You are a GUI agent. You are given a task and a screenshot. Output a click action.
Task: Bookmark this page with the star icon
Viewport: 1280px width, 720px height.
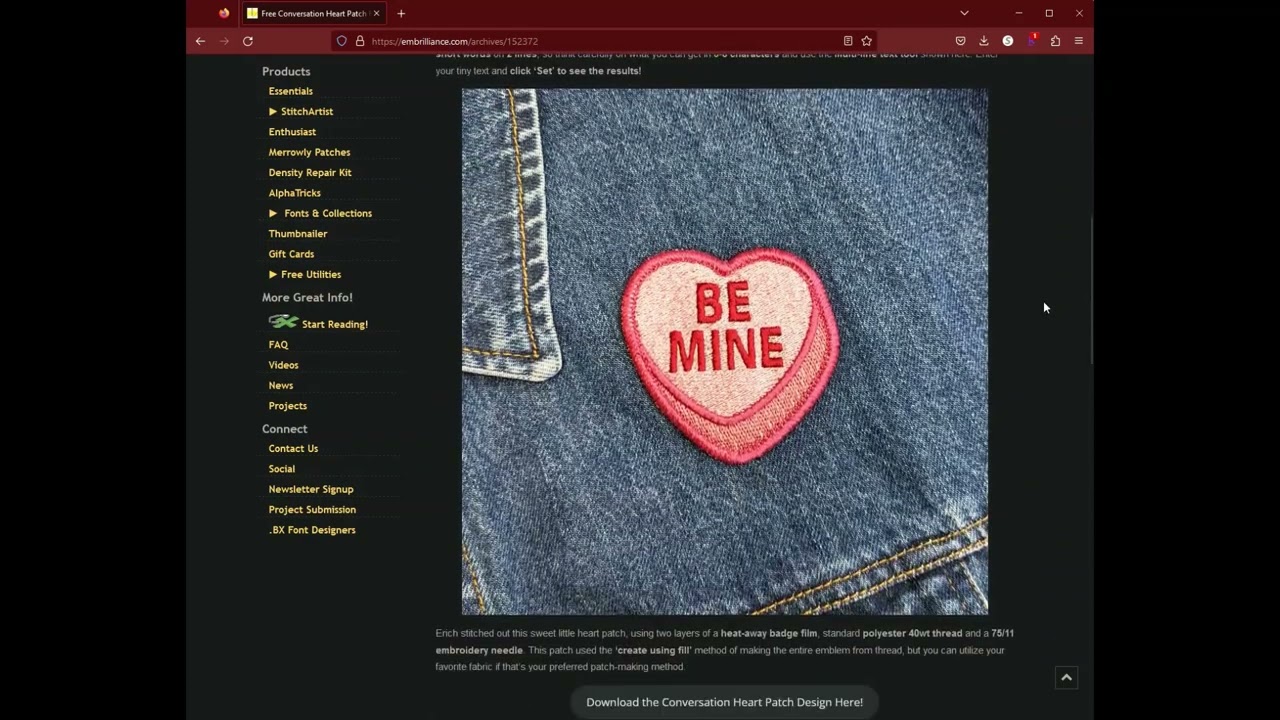pos(867,41)
